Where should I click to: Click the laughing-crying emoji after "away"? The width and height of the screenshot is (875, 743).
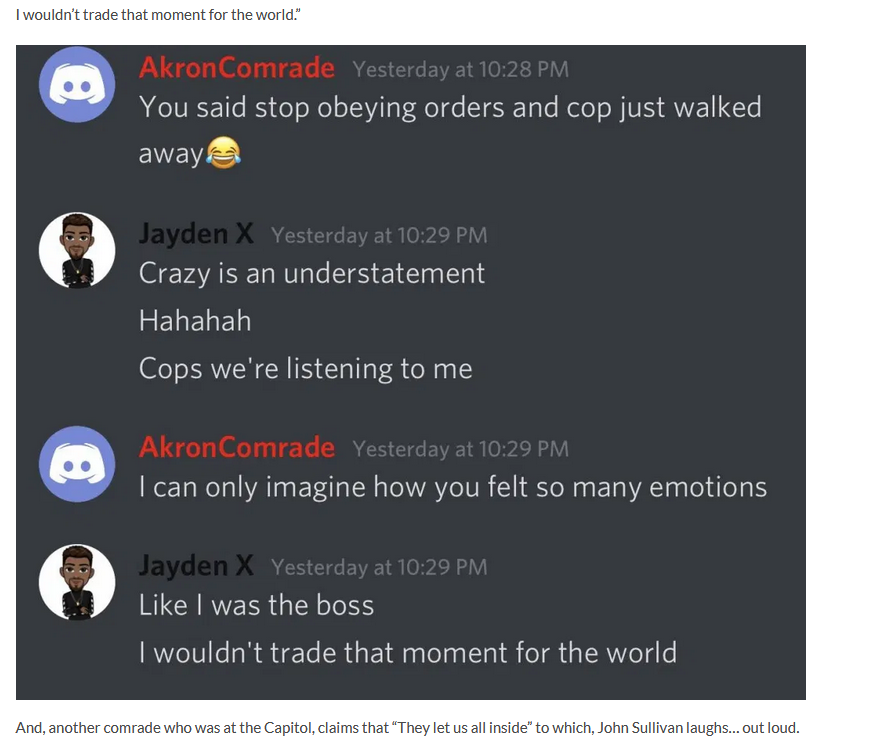224,152
